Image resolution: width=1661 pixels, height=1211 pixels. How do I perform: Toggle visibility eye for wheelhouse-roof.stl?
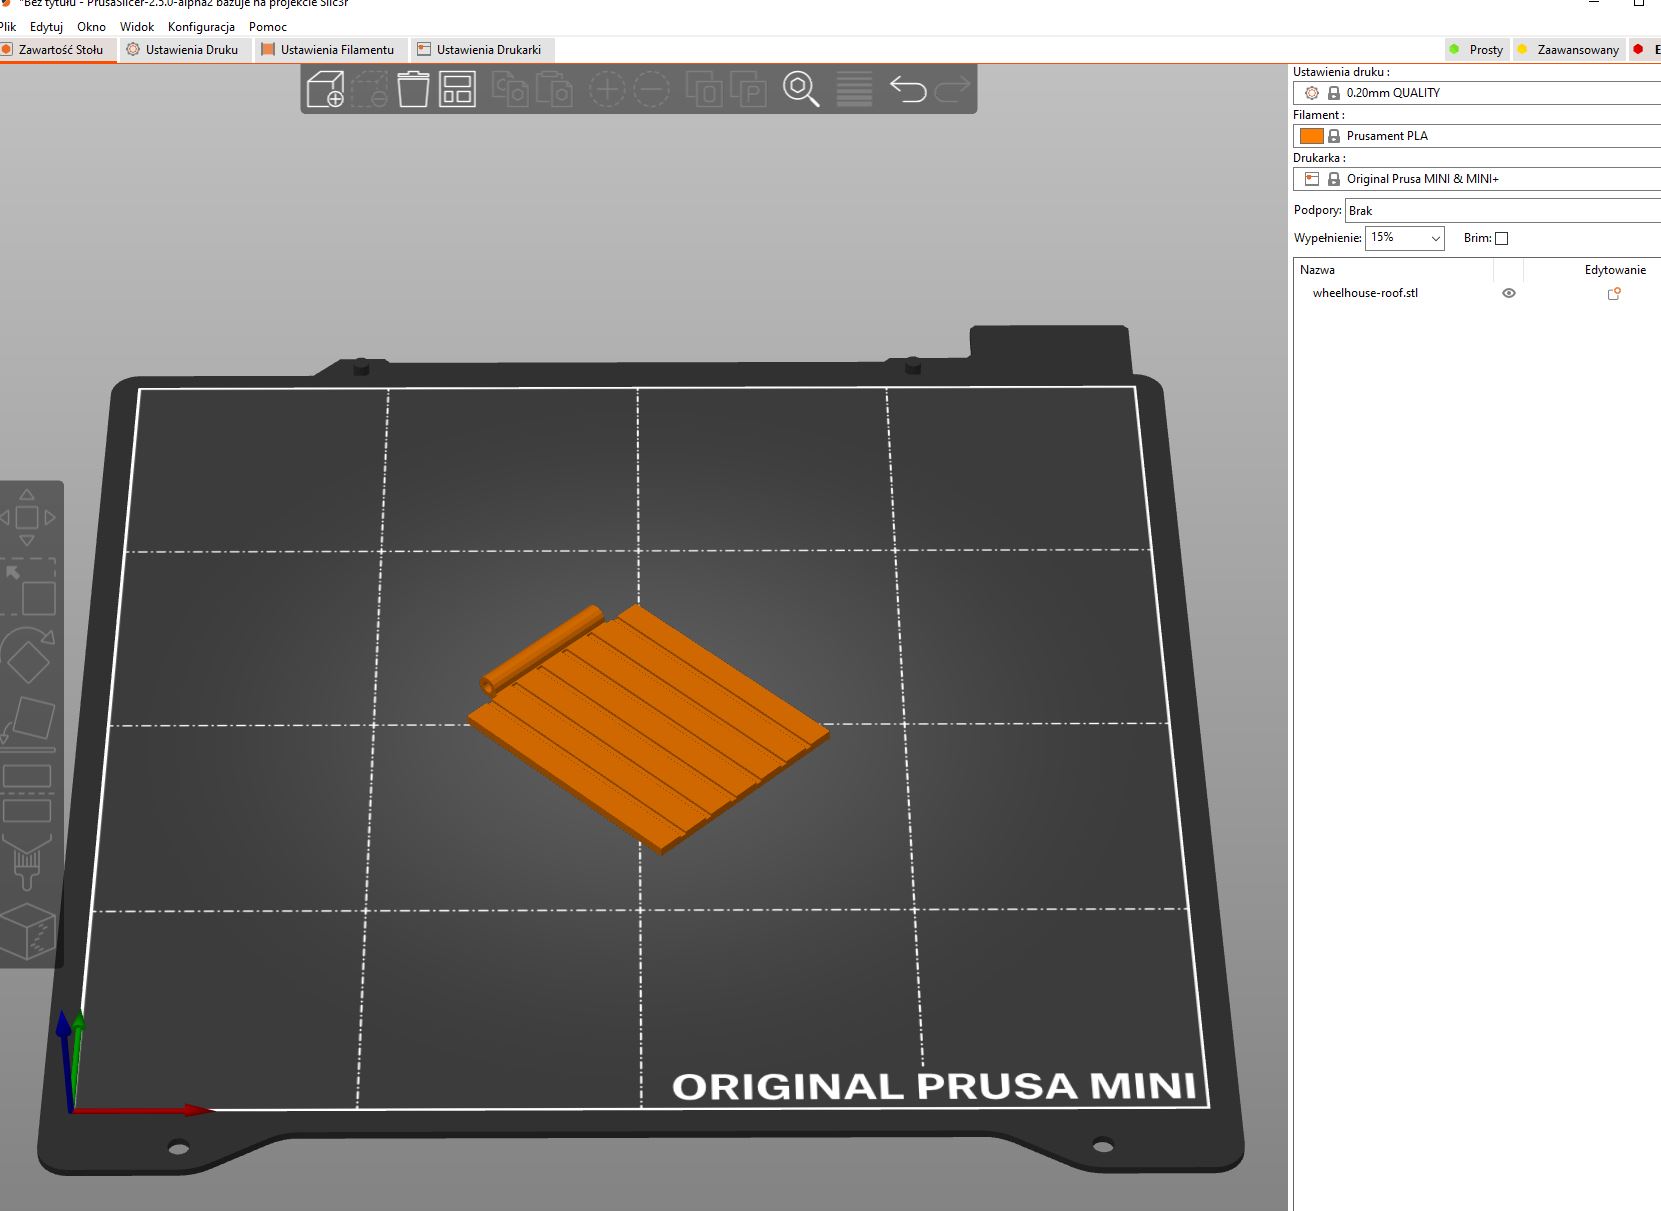[1509, 293]
